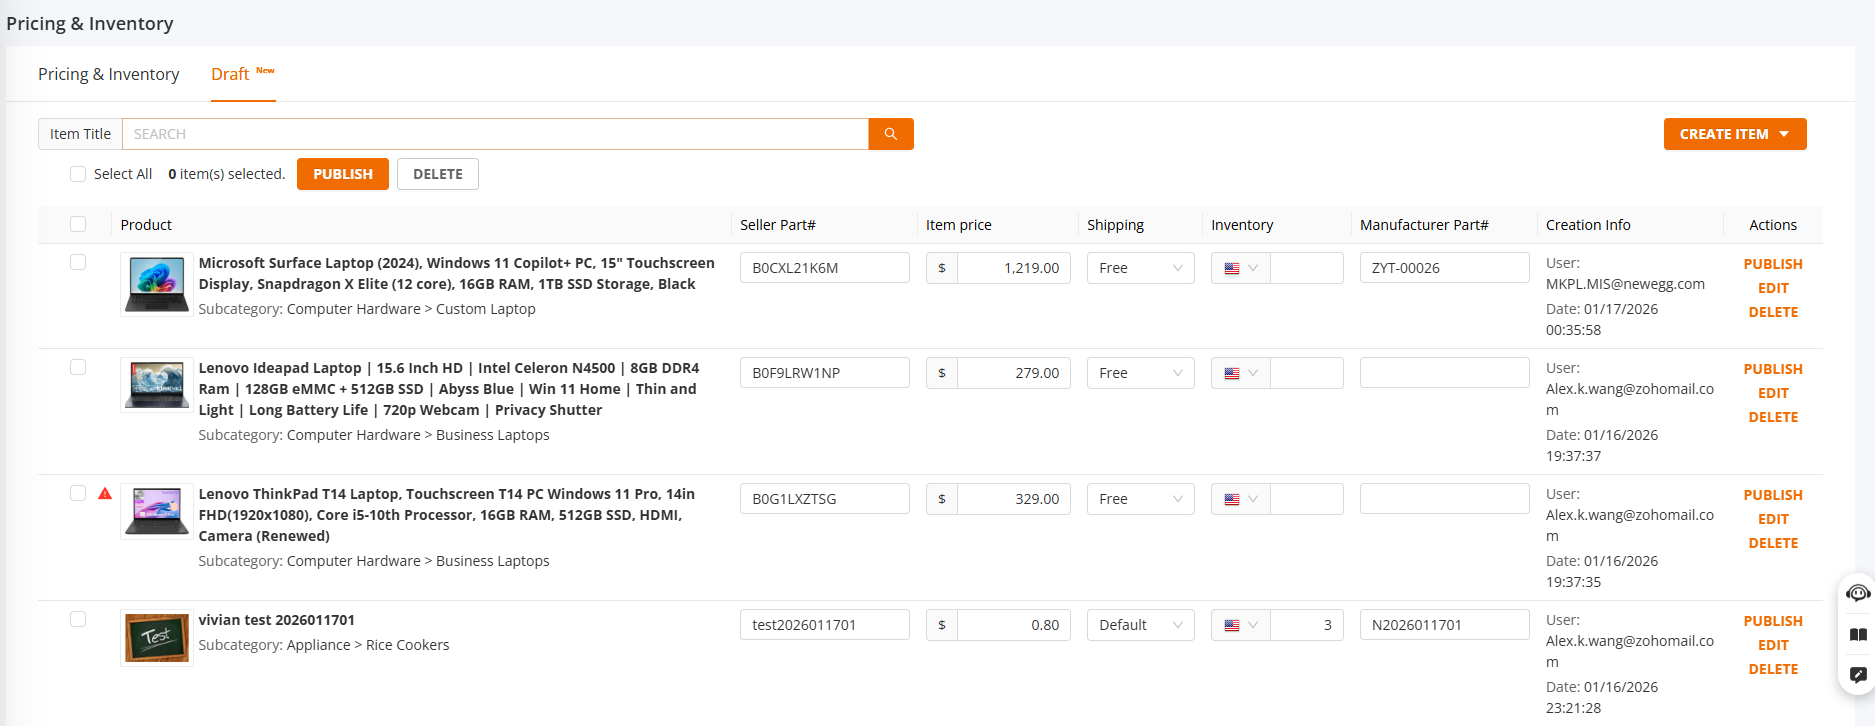Tick the Select All checkbox

point(78,174)
